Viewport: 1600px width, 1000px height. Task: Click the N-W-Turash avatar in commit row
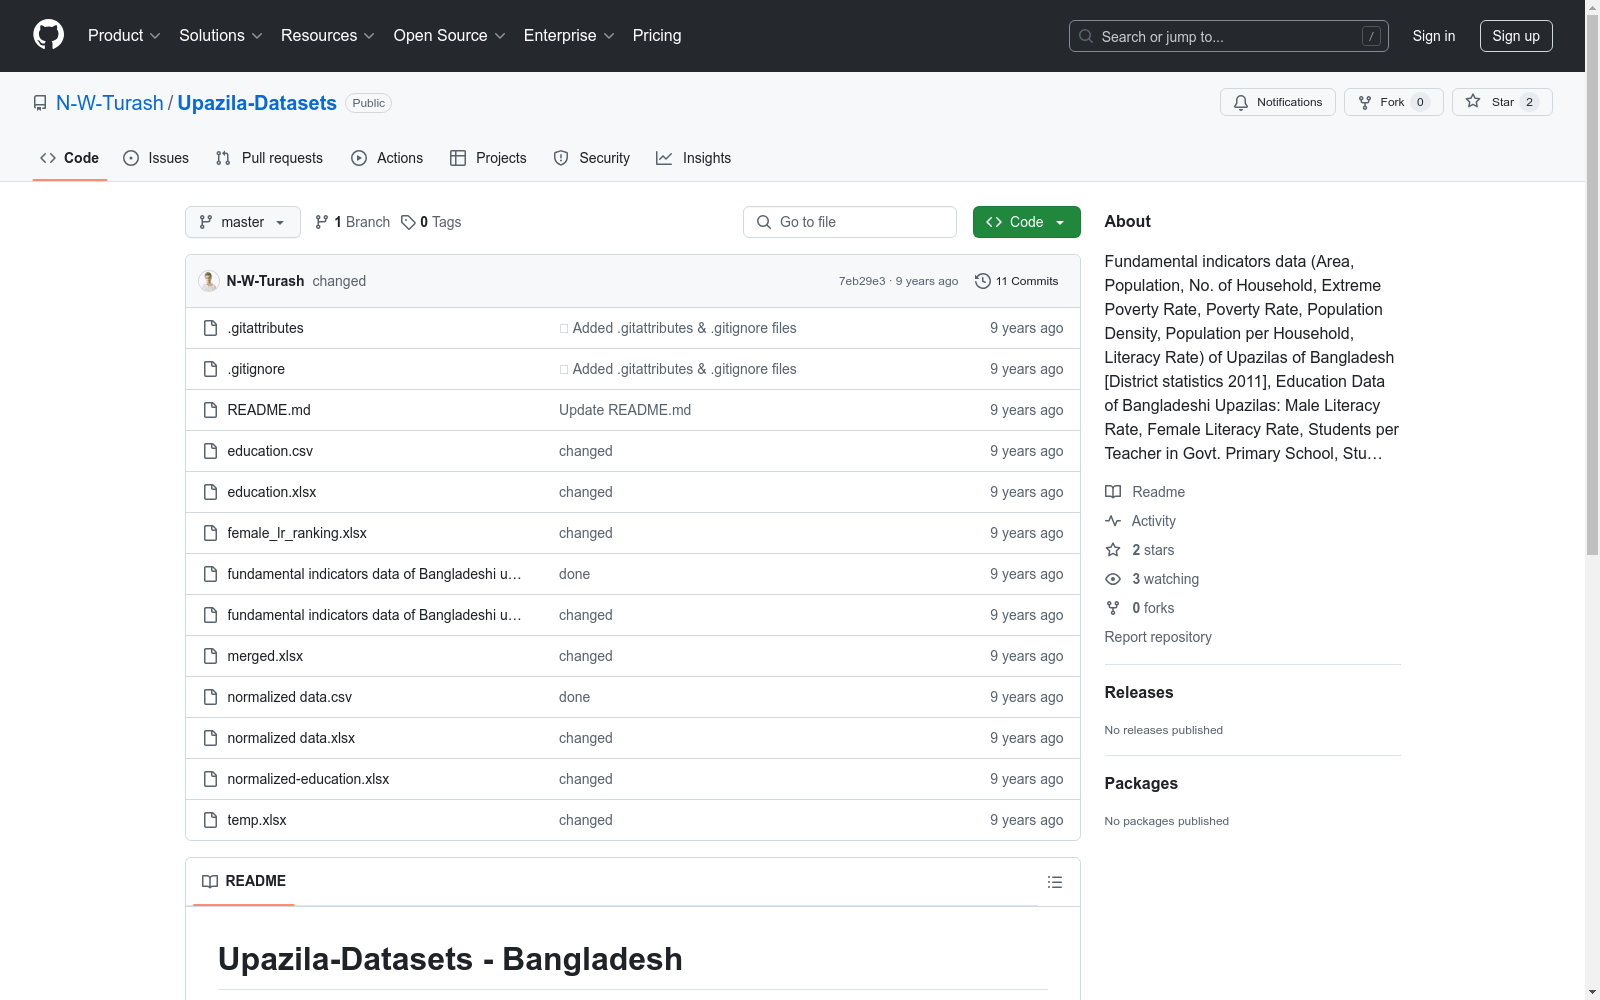pos(209,281)
